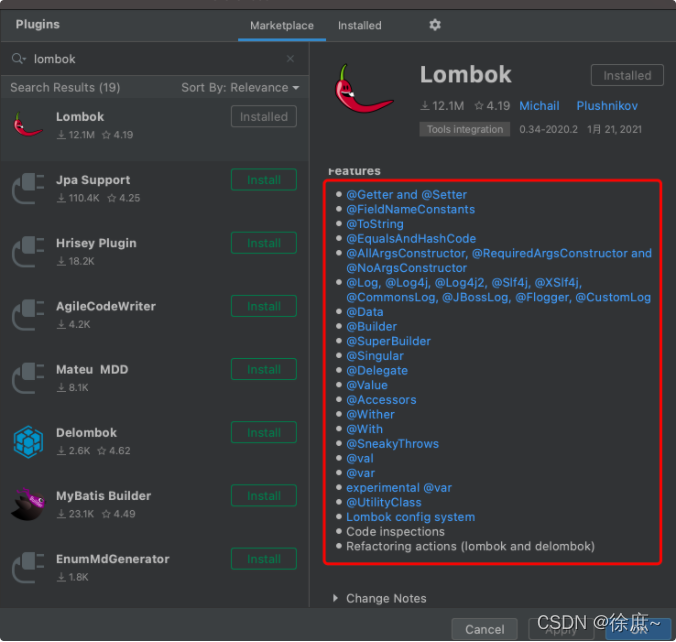The width and height of the screenshot is (676, 642).
Task: Click Installed button in Lombok list row
Action: [x=264, y=116]
